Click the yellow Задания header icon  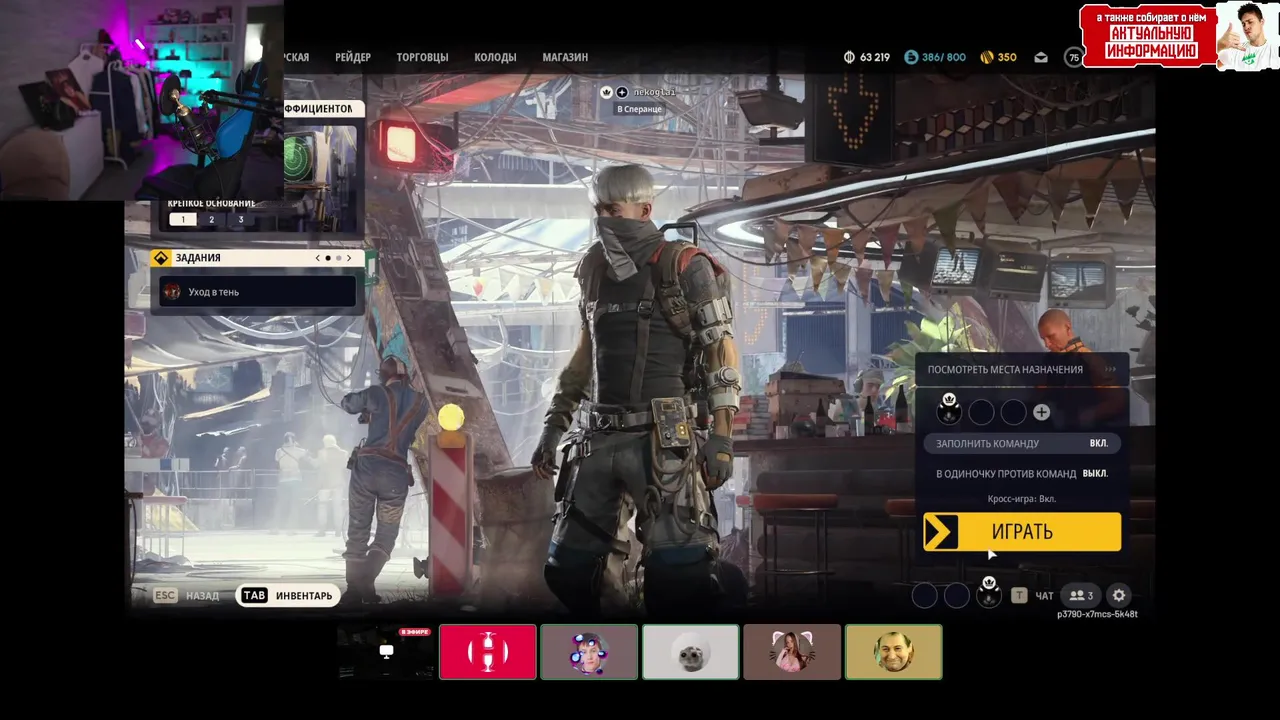(x=161, y=258)
